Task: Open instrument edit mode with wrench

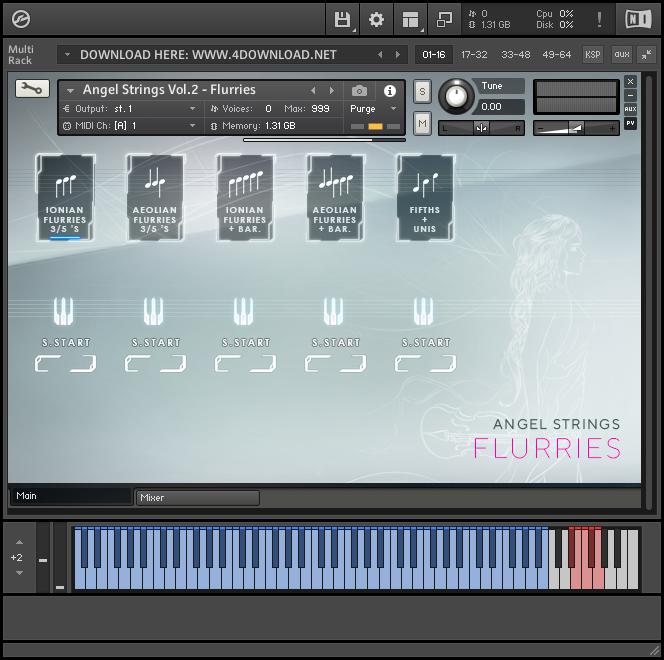Action: point(32,89)
